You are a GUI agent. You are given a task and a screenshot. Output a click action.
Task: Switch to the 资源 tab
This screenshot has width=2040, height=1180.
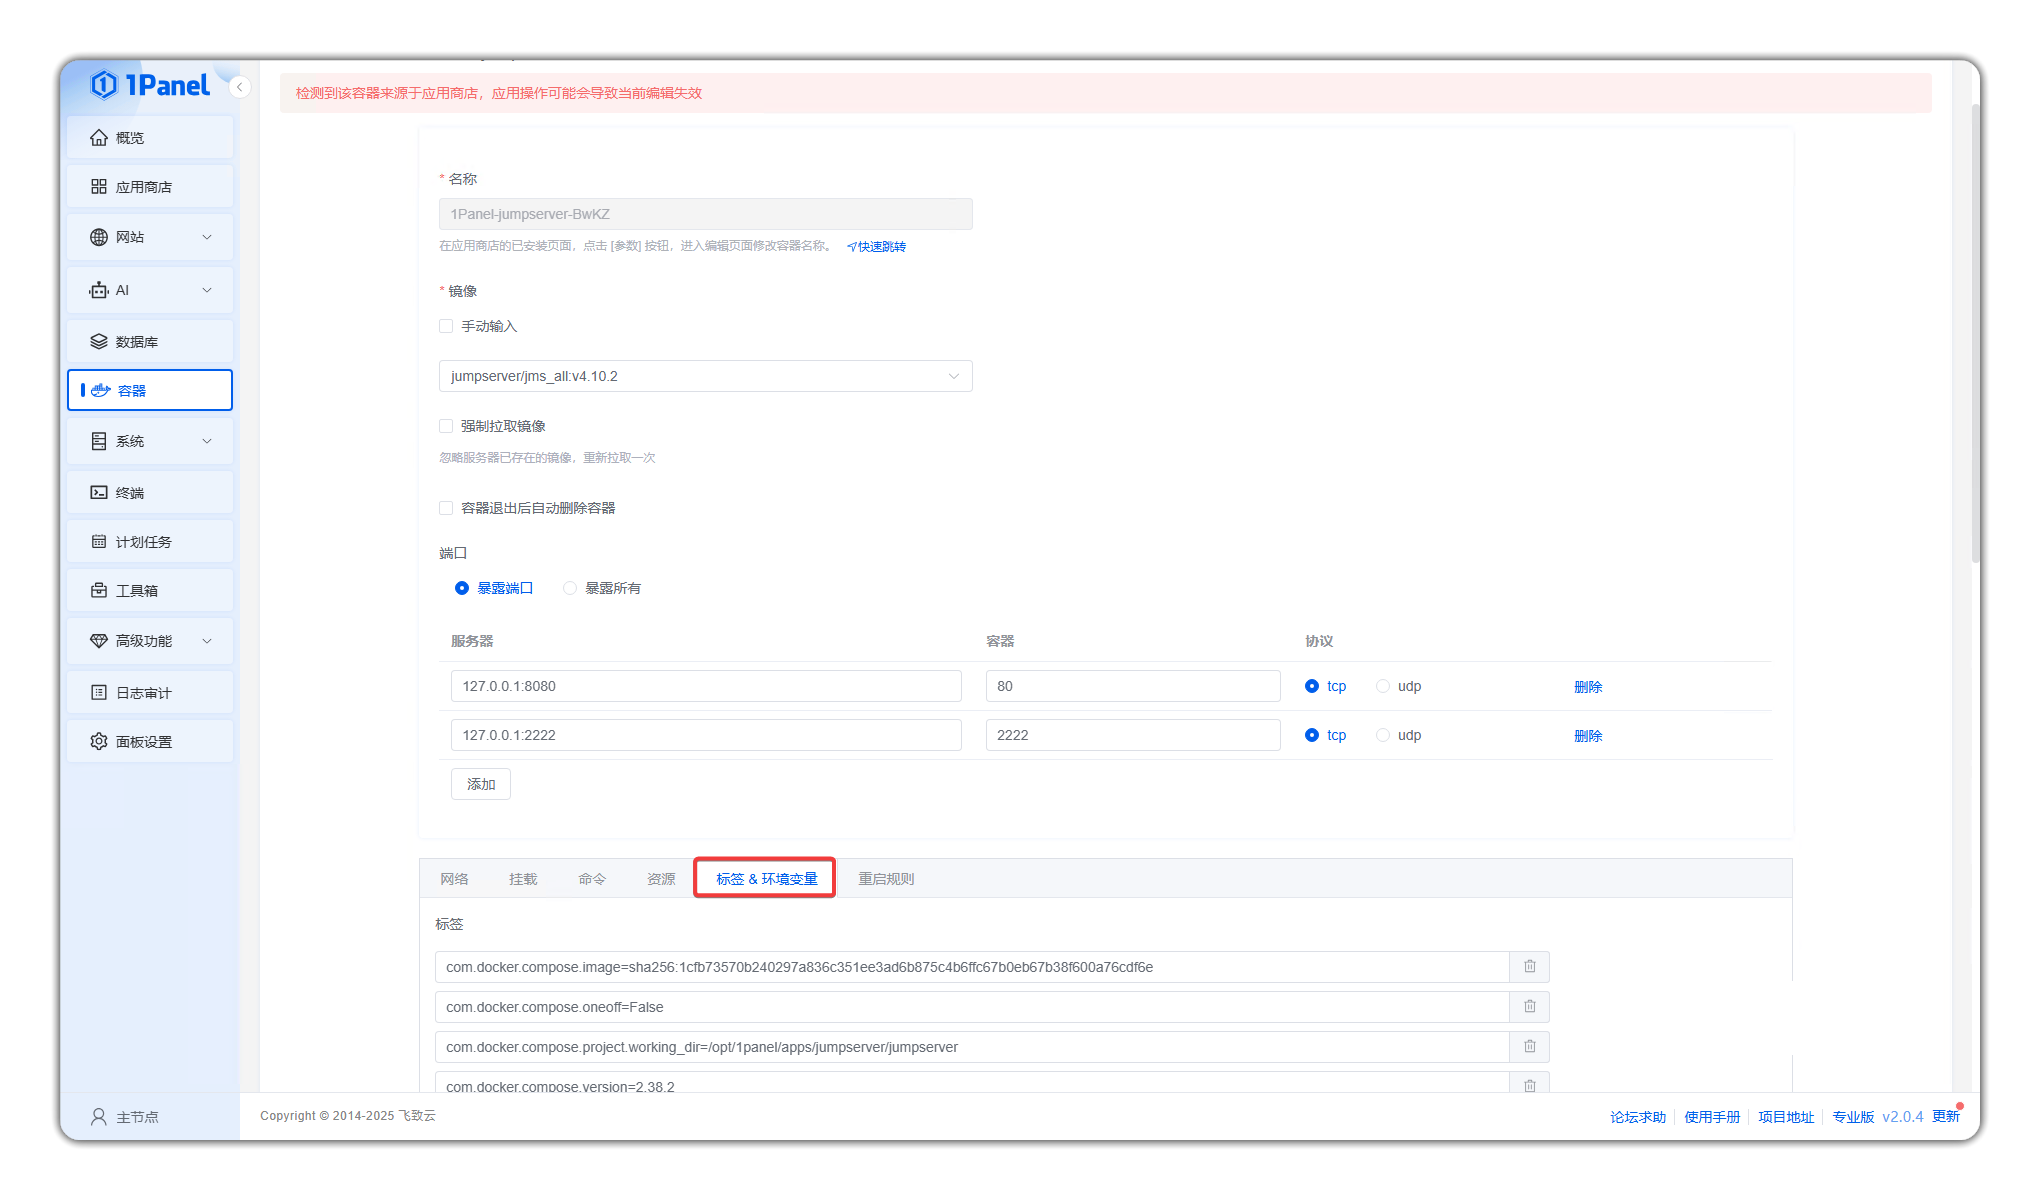[x=661, y=879]
